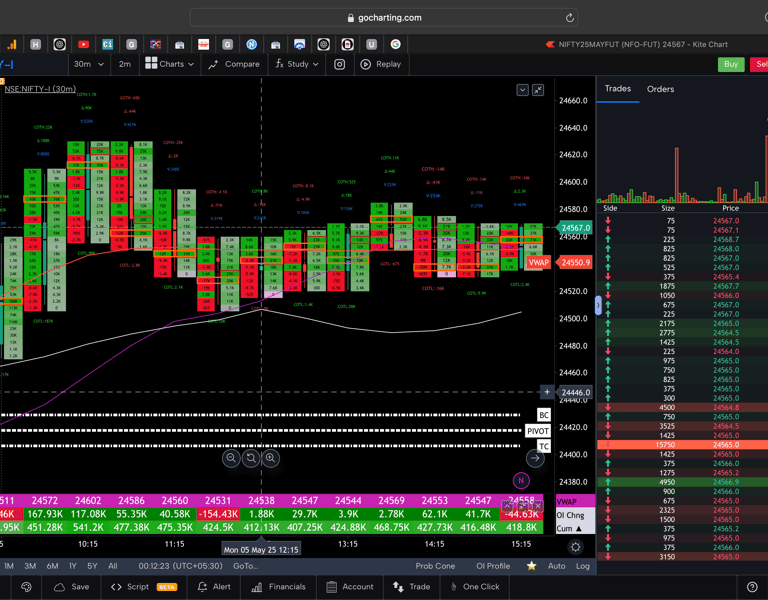Click the purple N circle icon
Image resolution: width=768 pixels, height=600 pixels.
tap(521, 480)
